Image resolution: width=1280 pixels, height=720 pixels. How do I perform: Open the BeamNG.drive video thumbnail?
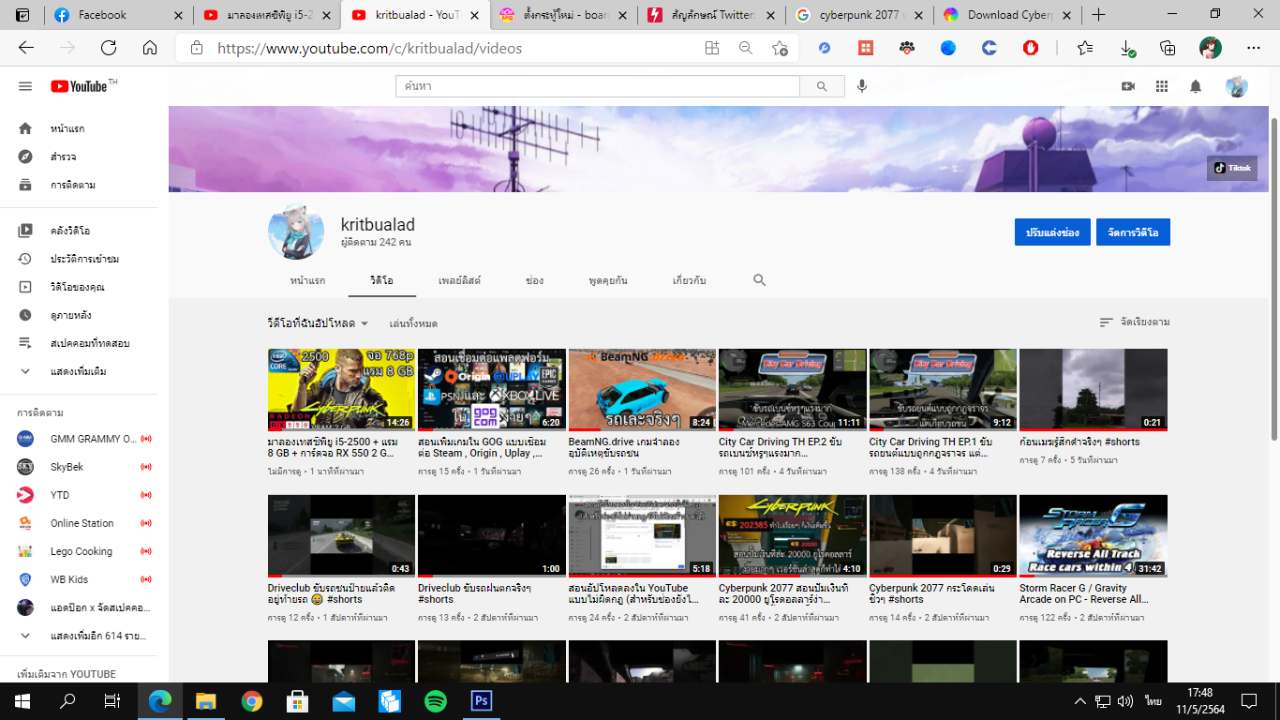pos(642,390)
